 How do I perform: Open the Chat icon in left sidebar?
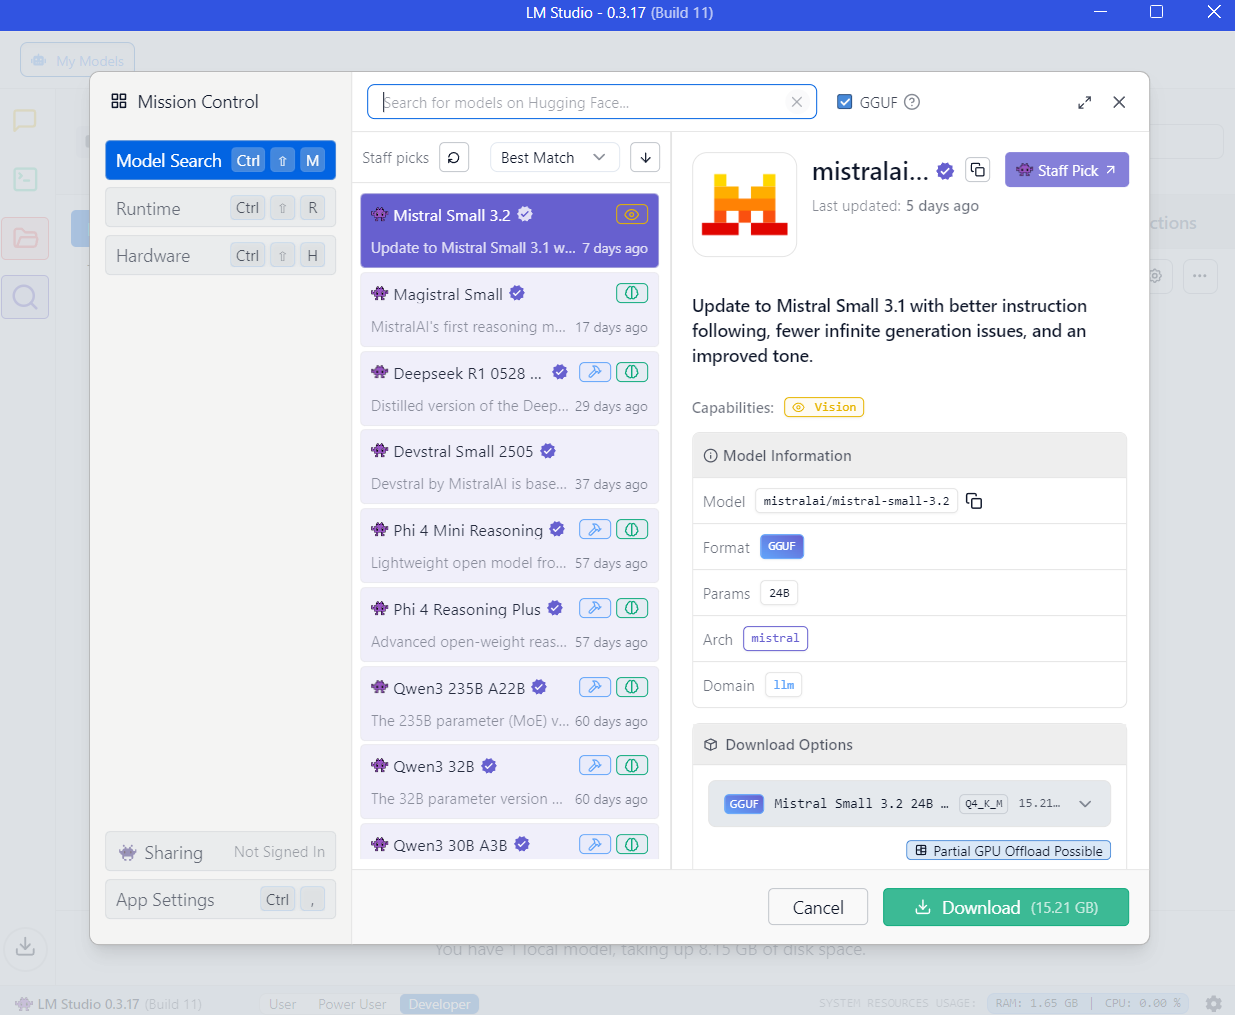[25, 121]
